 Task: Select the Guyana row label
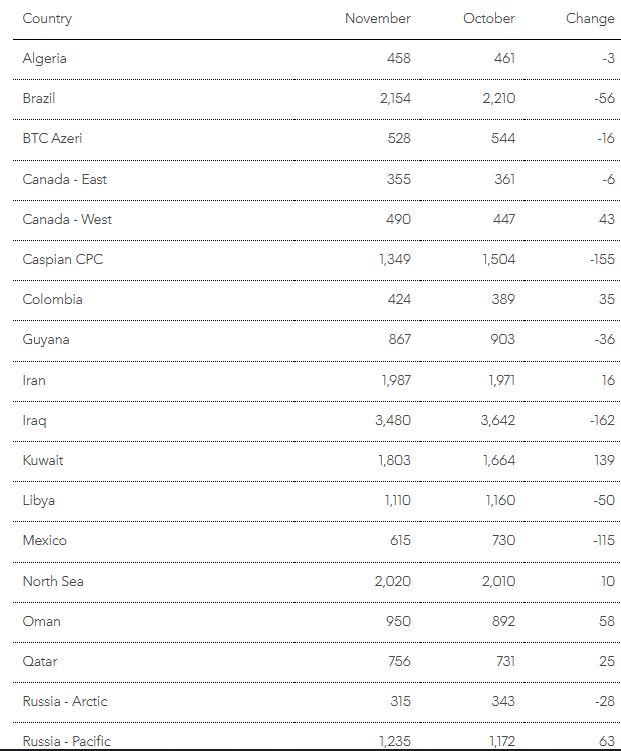(x=45, y=340)
